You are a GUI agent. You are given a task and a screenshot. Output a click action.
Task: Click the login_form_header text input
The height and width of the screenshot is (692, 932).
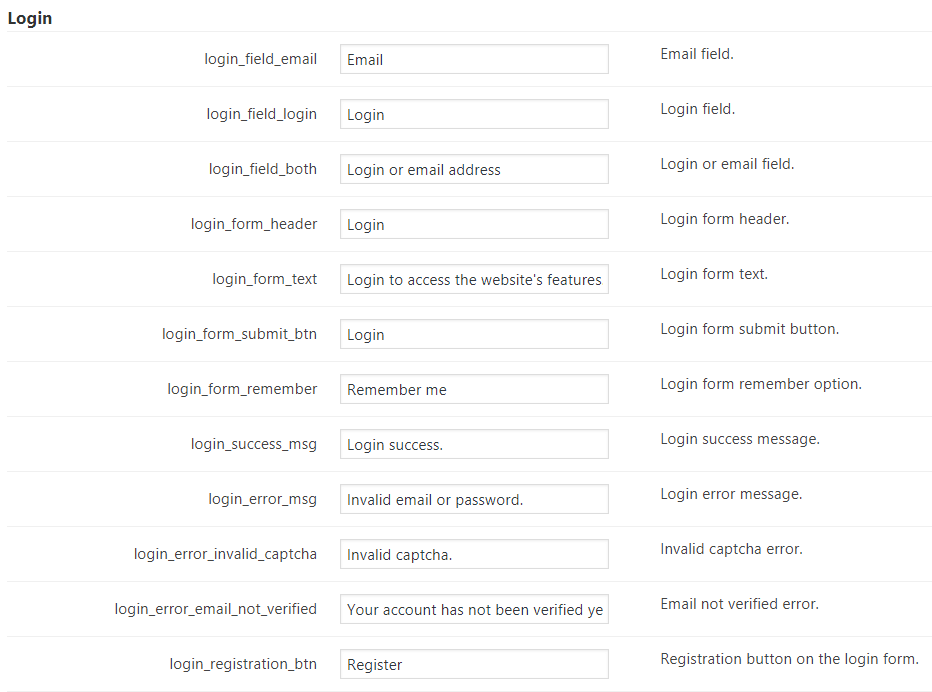[x=474, y=224]
